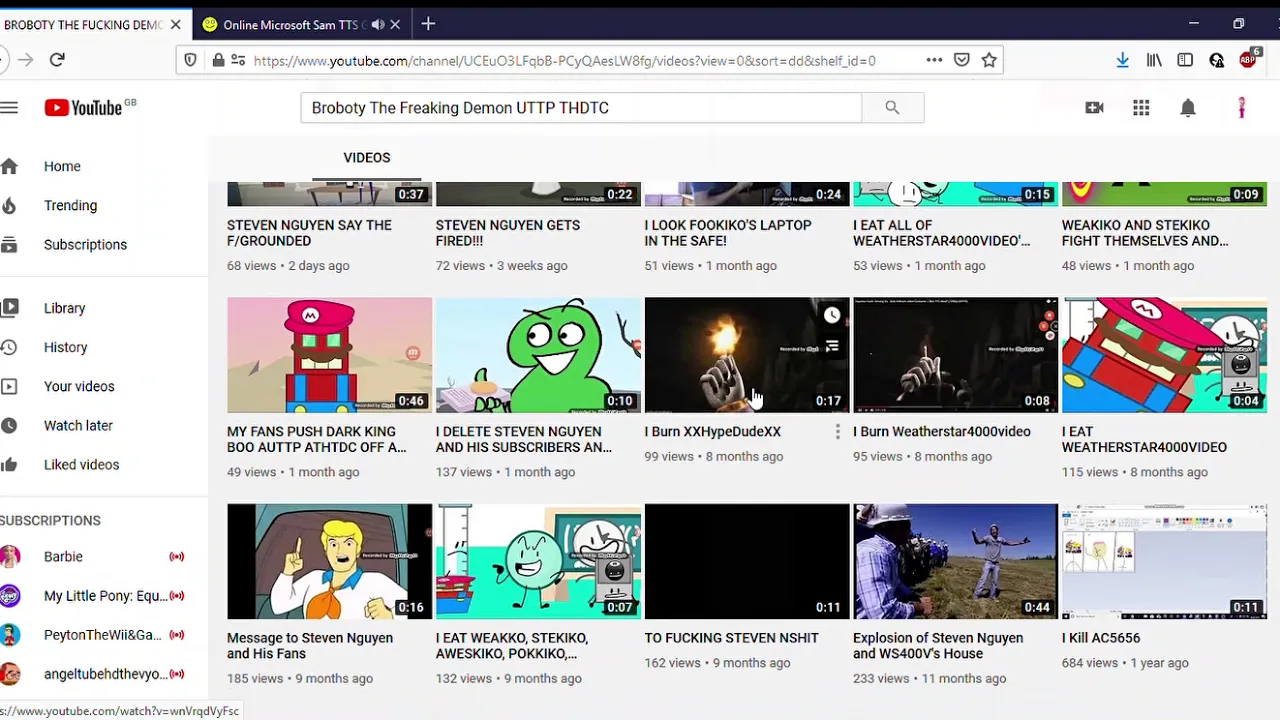Click the search magnifier button
Screen dimensions: 1280x720
tap(892, 108)
